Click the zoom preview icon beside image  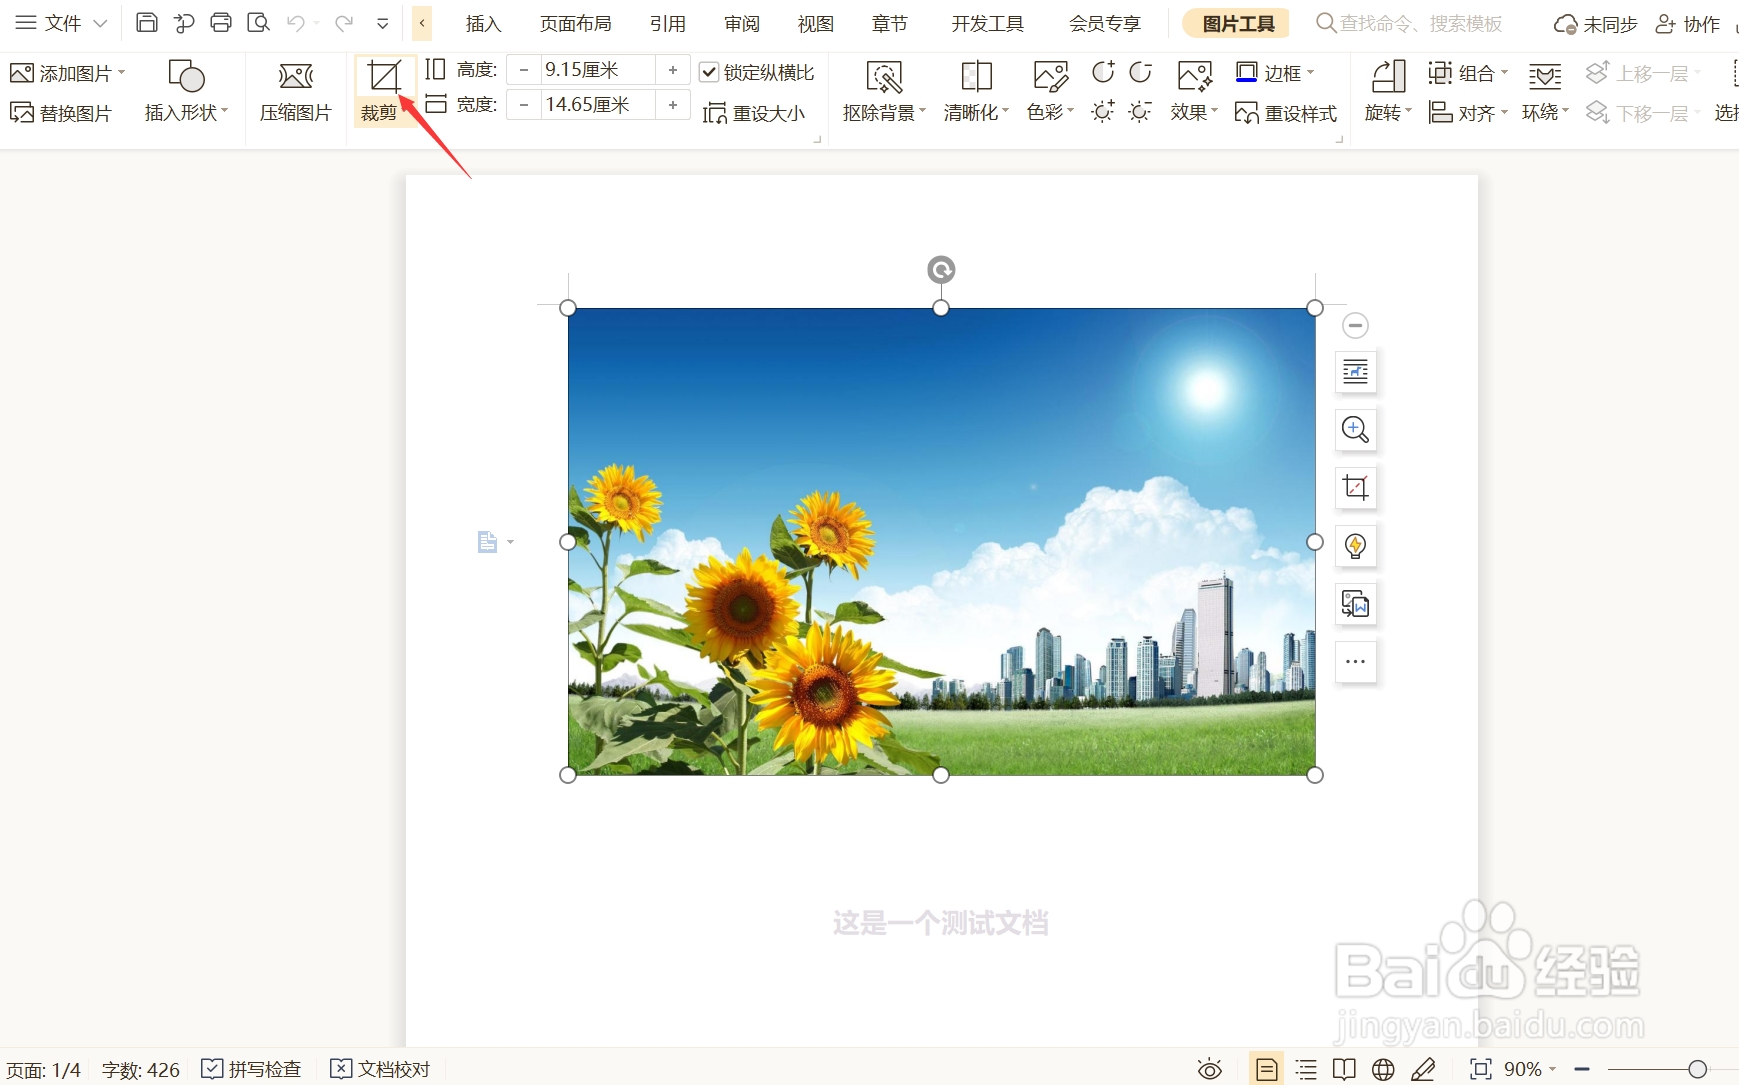tap(1355, 430)
